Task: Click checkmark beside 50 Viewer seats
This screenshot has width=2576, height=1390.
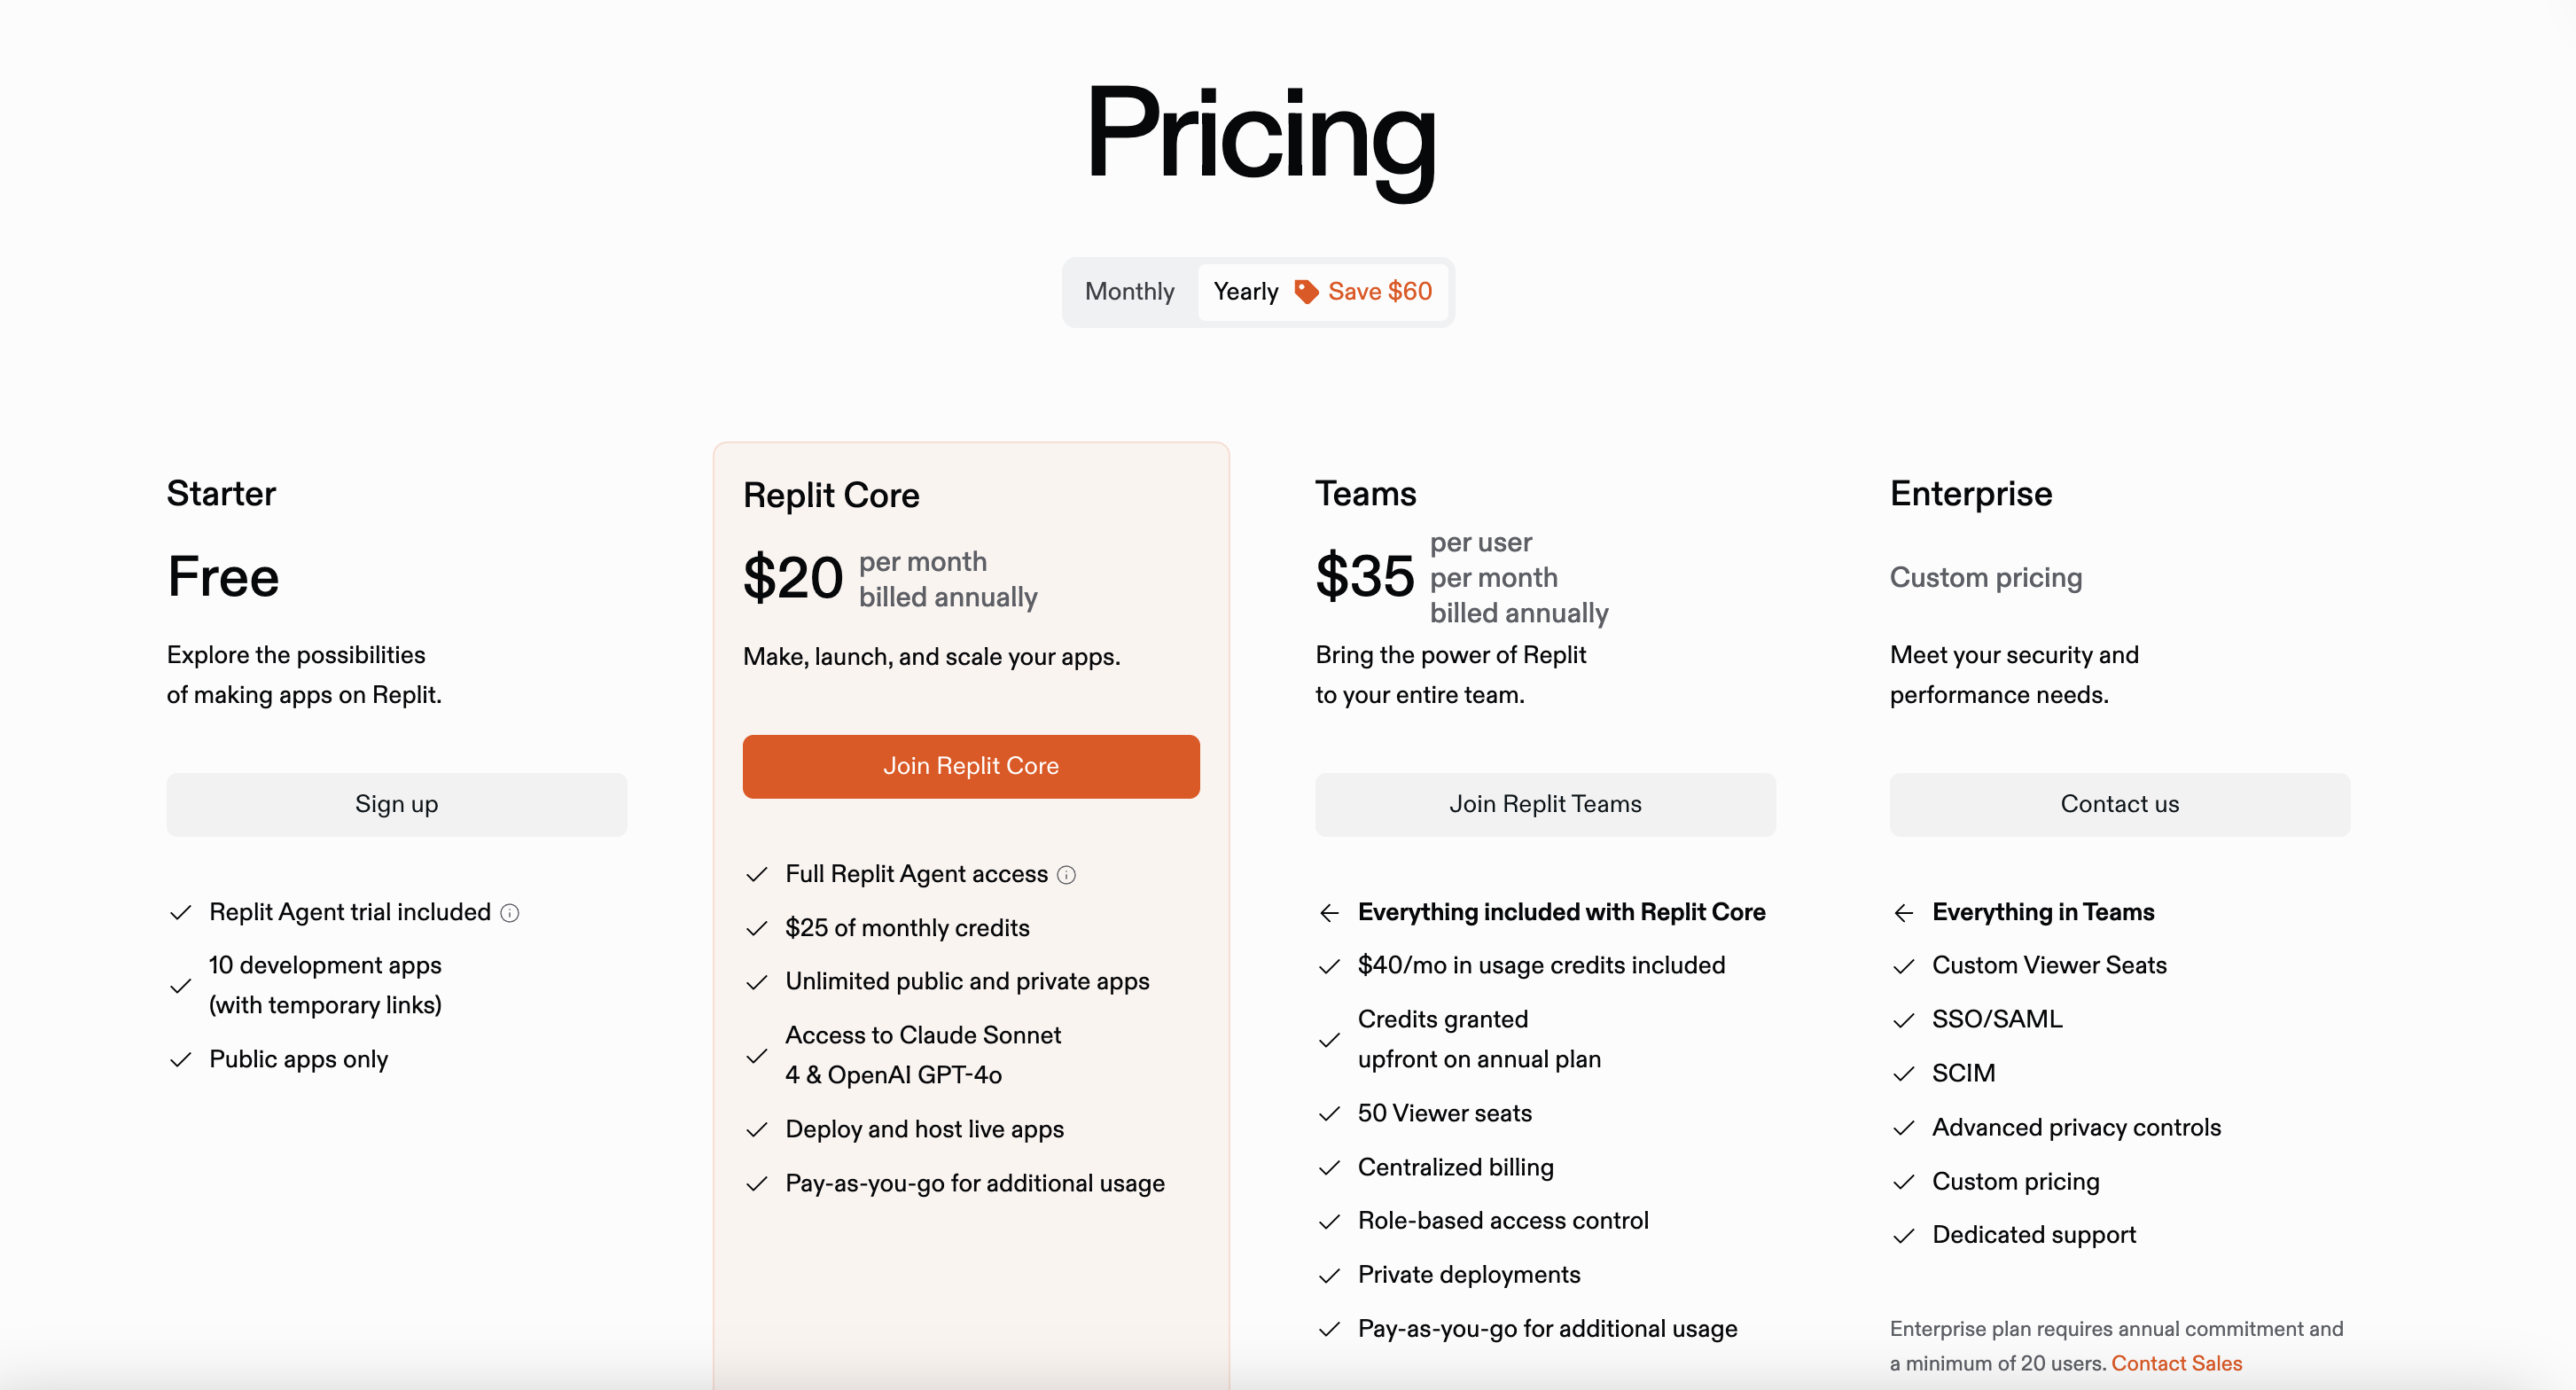Action: pyautogui.click(x=1329, y=1114)
